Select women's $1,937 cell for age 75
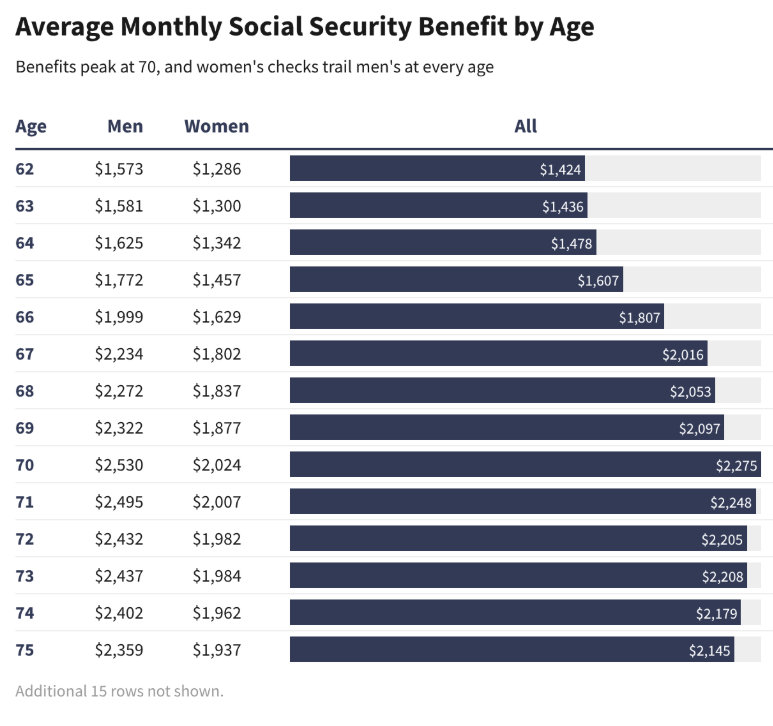This screenshot has height=726, width=773. [217, 650]
